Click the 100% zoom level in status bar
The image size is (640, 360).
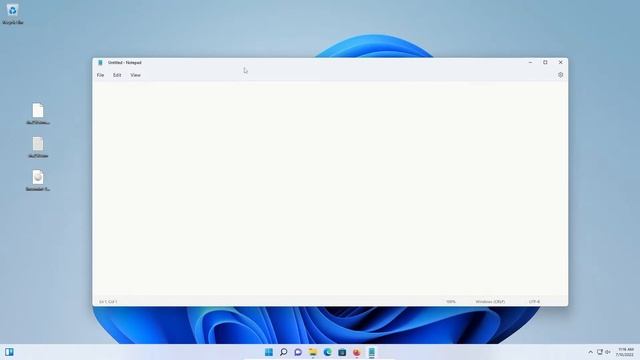(451, 302)
